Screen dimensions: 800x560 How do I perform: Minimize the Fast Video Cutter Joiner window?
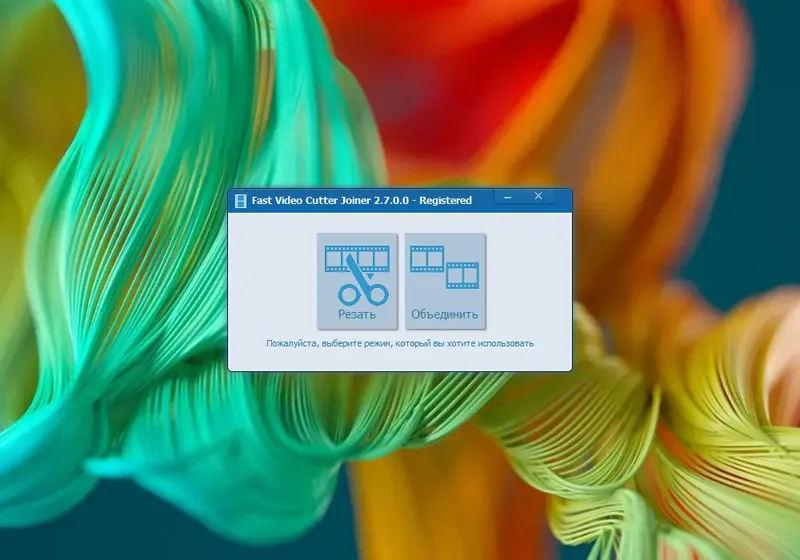508,196
